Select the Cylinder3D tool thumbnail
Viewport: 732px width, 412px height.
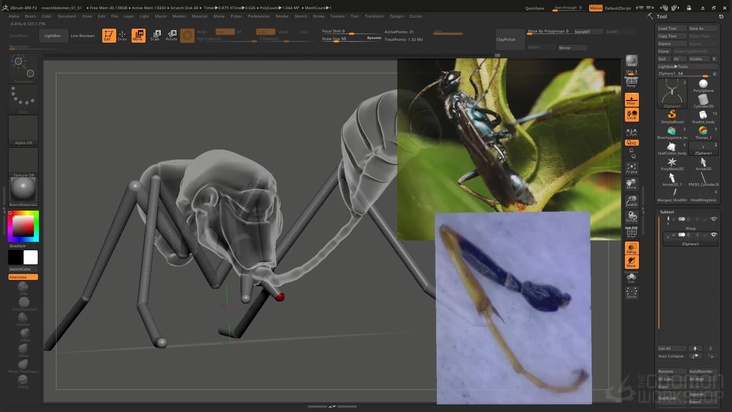click(703, 101)
